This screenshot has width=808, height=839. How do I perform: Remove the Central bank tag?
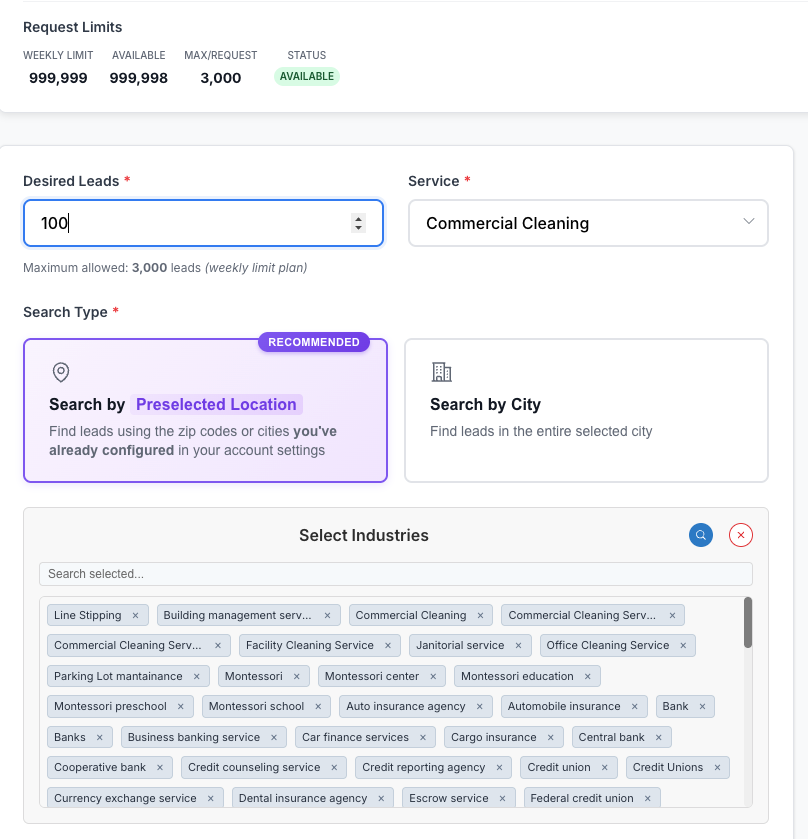(658, 737)
